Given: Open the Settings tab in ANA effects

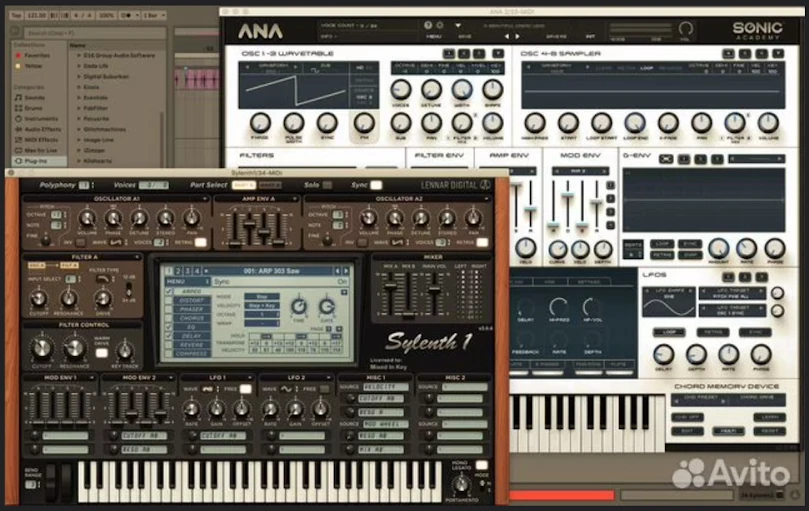Looking at the screenshot, I should point(589,282).
